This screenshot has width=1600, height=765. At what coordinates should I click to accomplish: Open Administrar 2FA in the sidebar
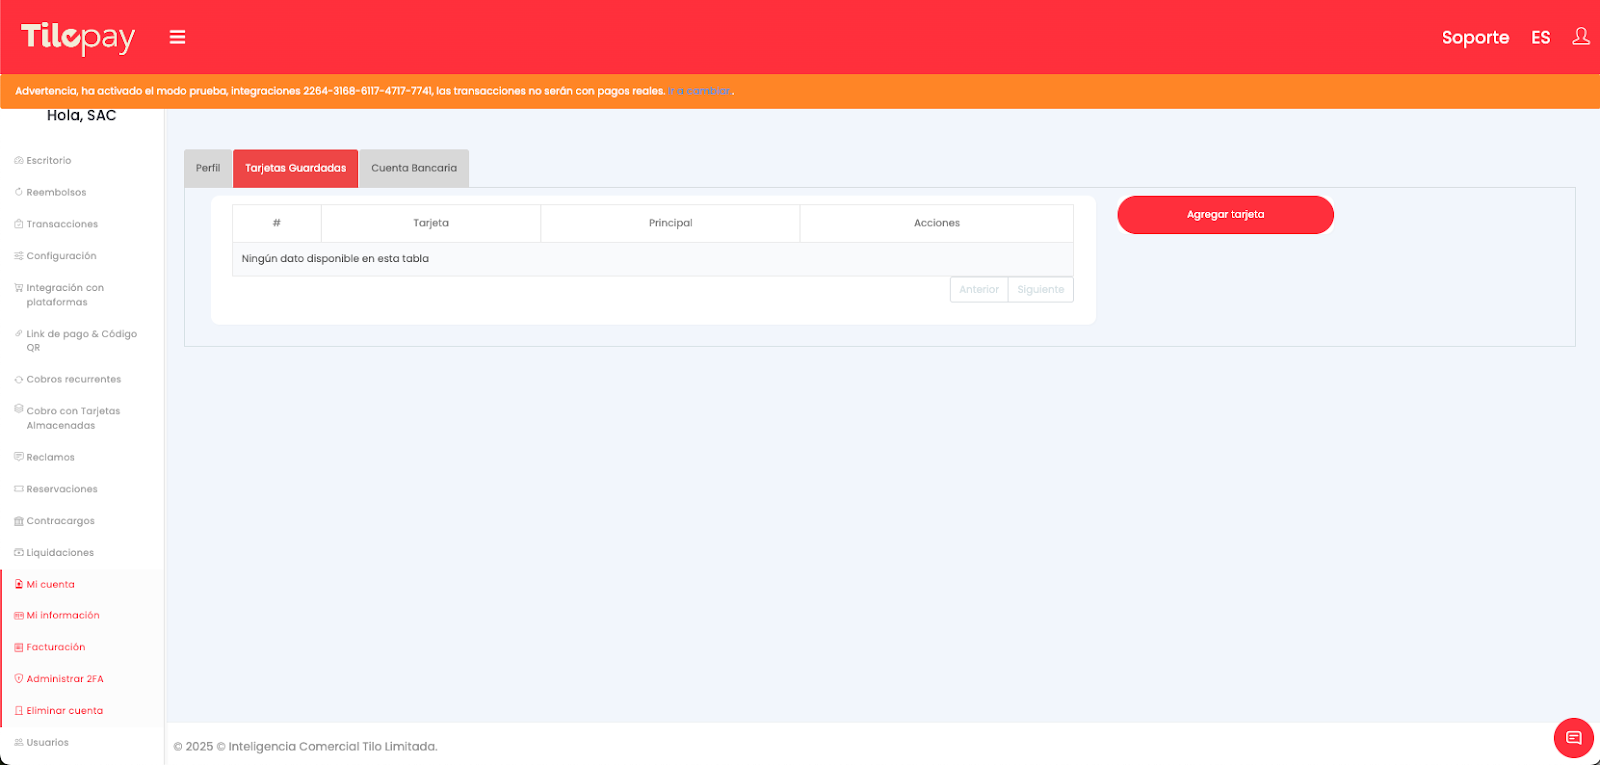pos(65,679)
